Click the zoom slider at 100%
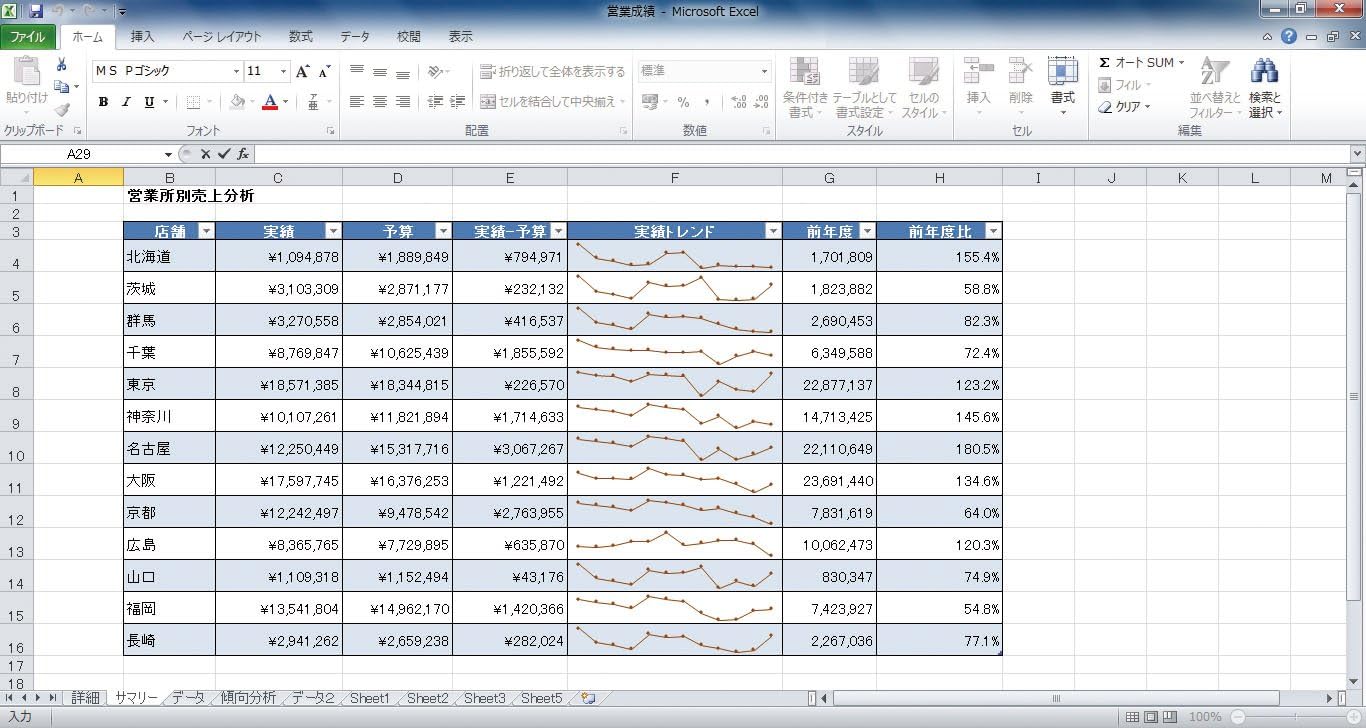Viewport: 1366px width, 728px height. 1295,717
